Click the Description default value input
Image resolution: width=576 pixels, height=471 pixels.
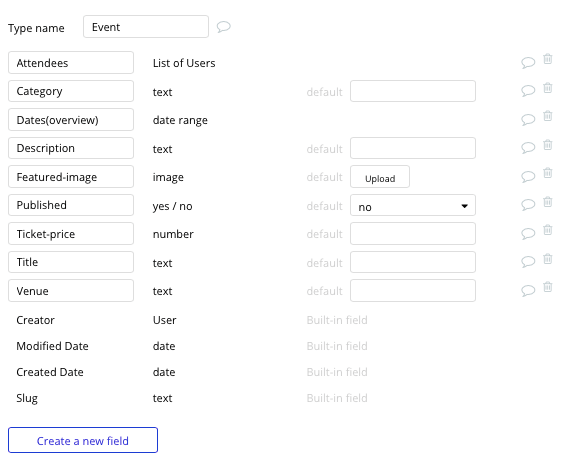[413, 148]
